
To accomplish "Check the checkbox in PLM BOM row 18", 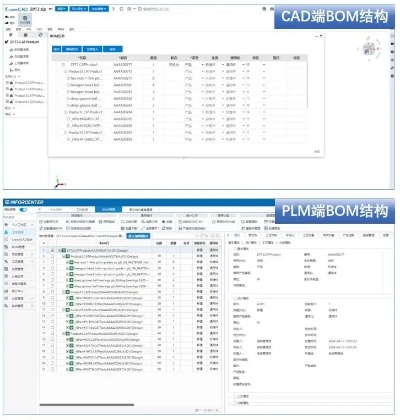I will tap(52, 351).
